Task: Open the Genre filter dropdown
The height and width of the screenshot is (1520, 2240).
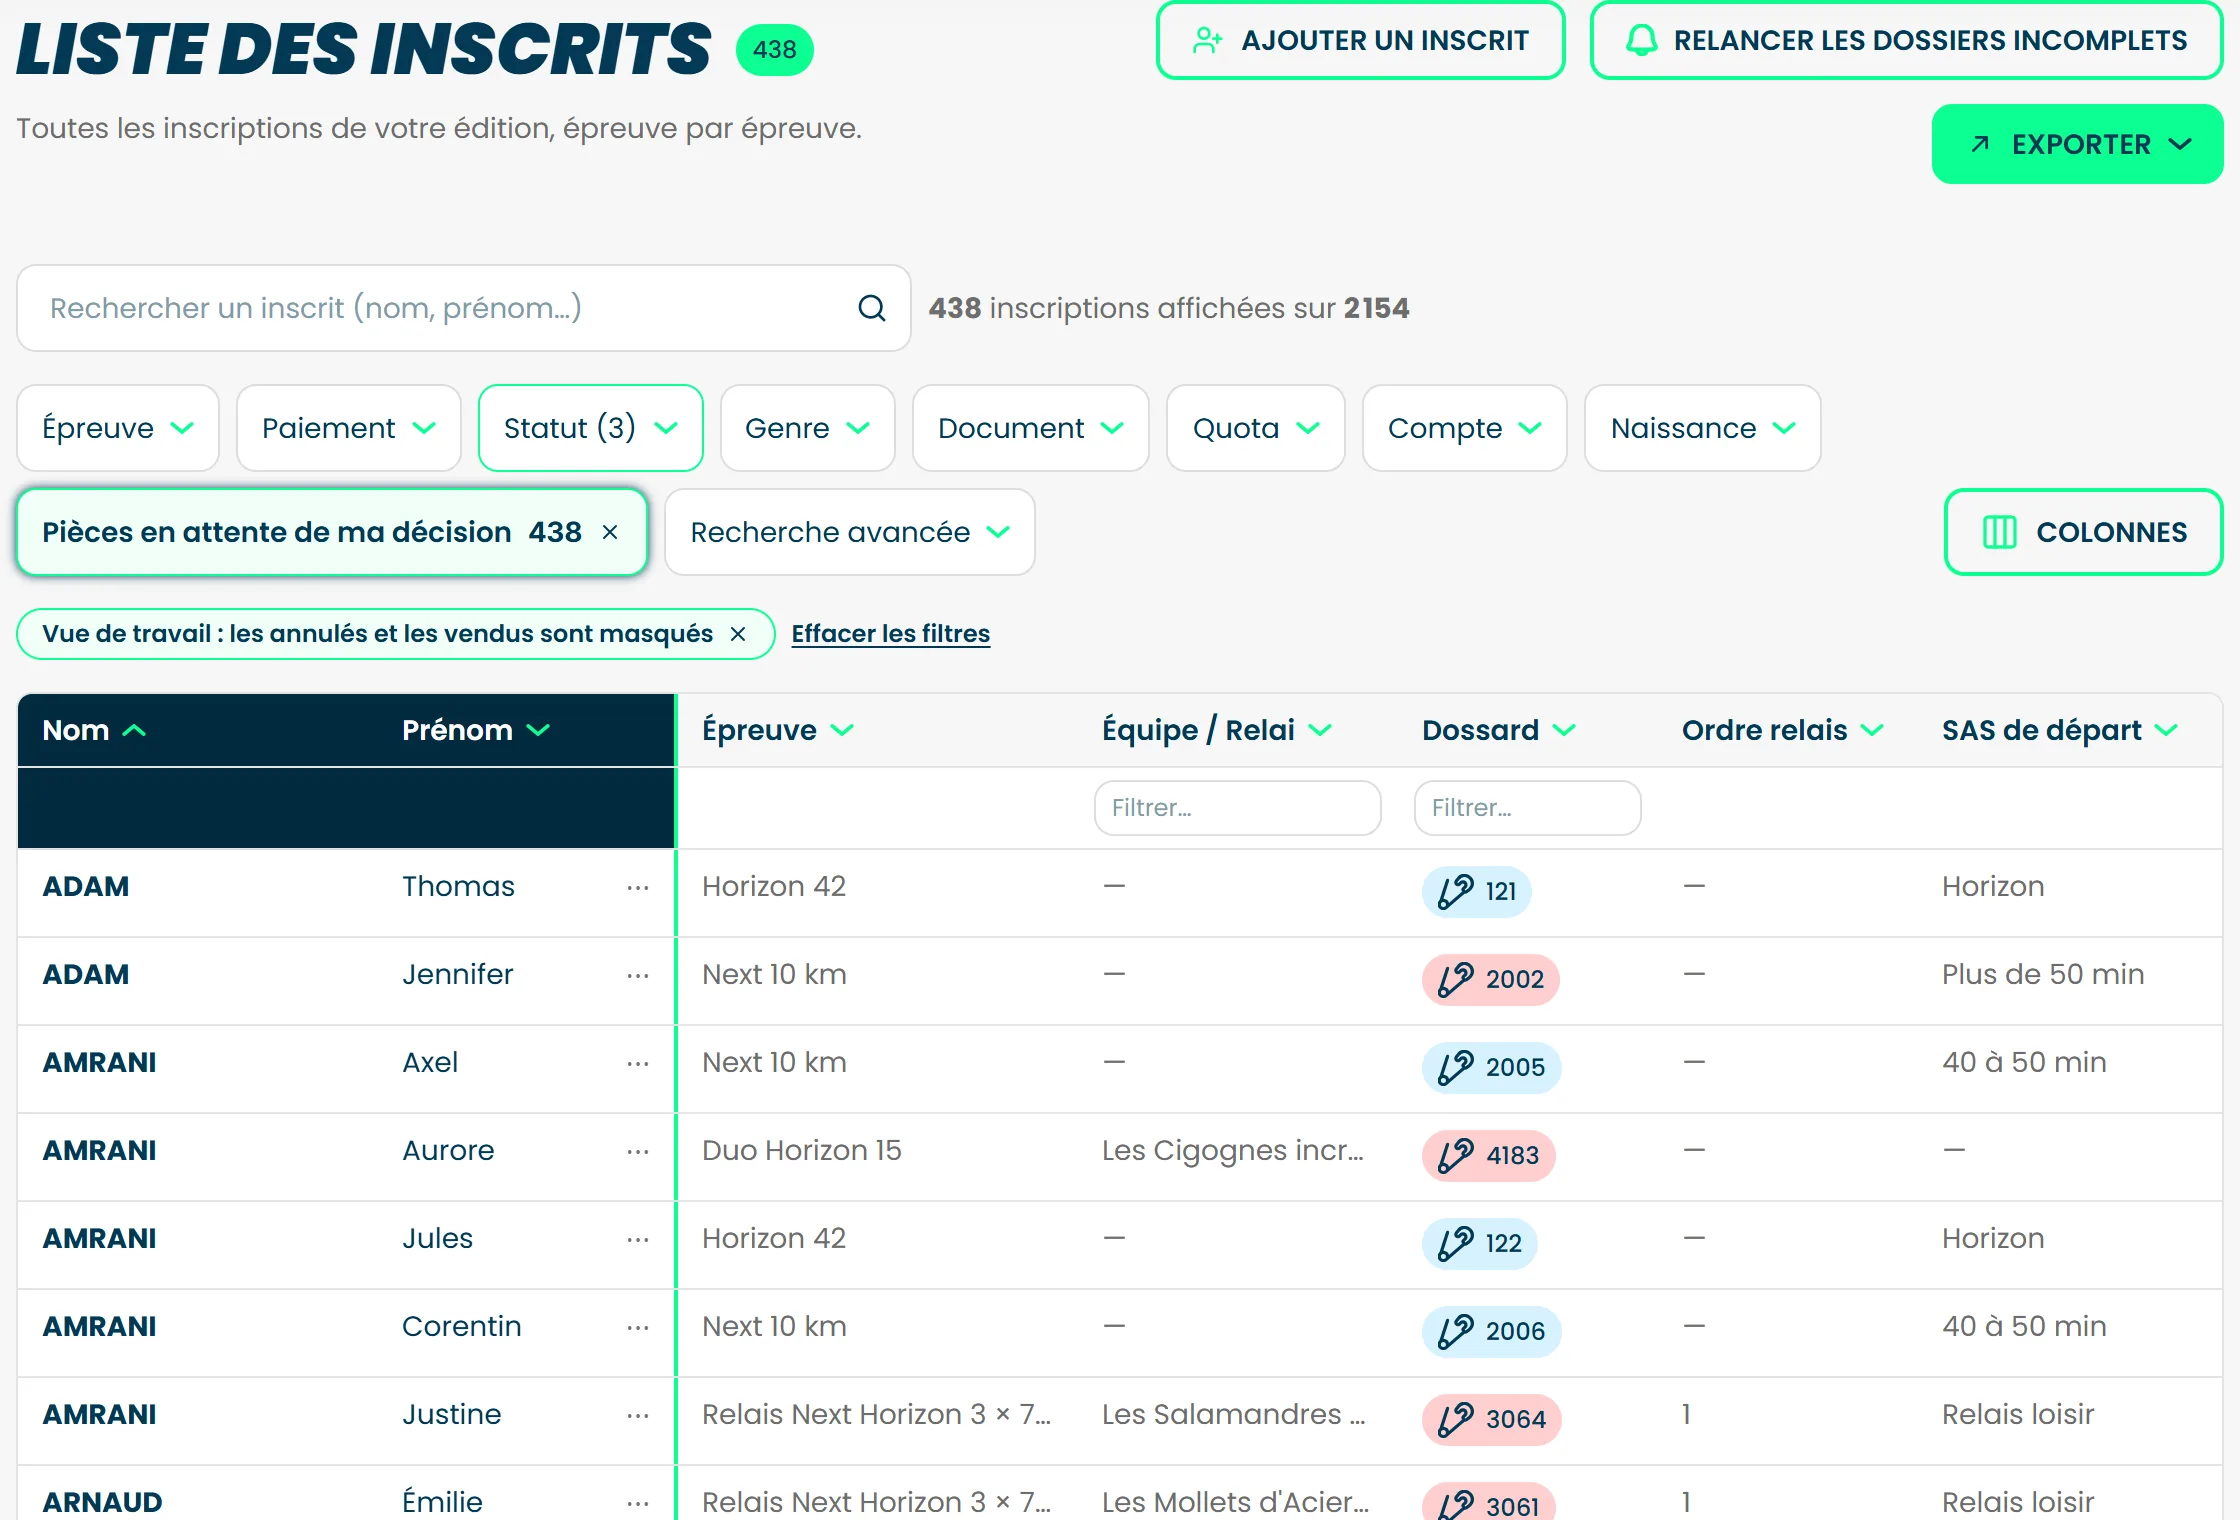Action: (807, 428)
